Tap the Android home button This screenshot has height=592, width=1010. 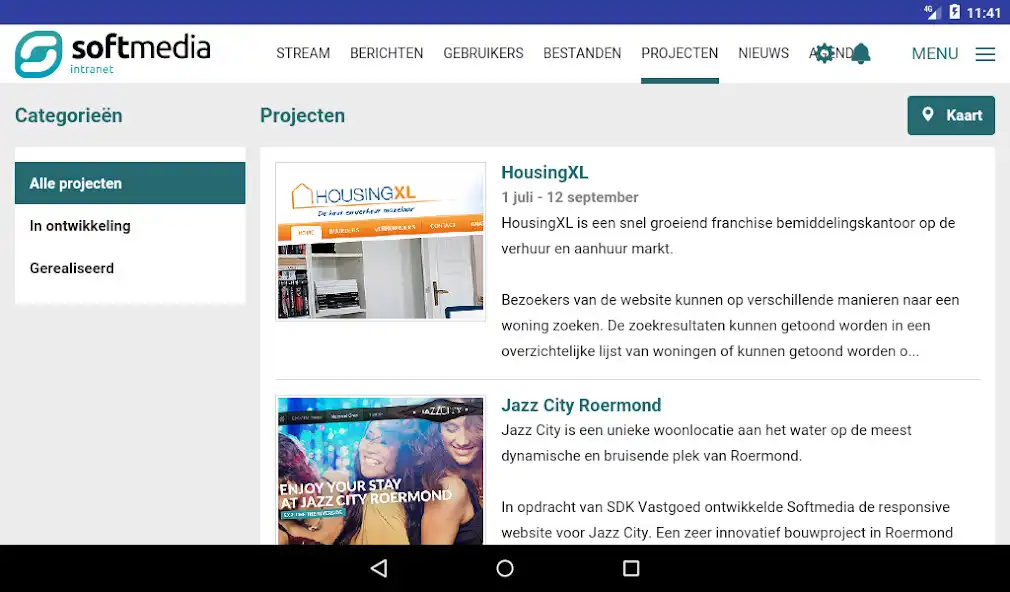pos(505,568)
